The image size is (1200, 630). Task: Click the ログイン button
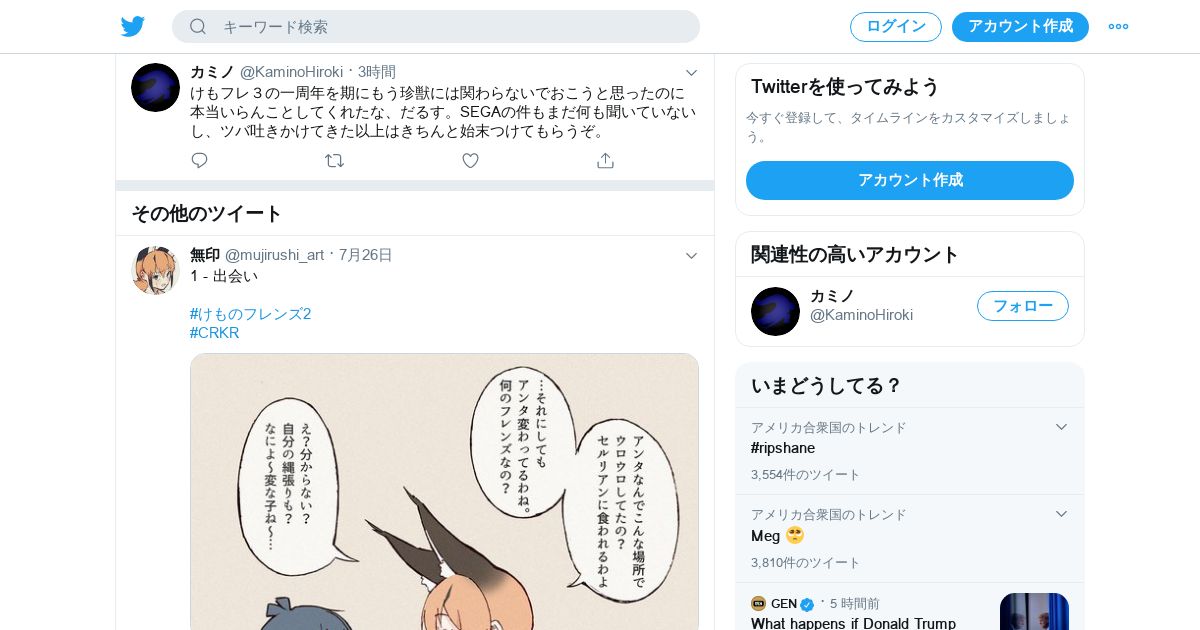[896, 27]
